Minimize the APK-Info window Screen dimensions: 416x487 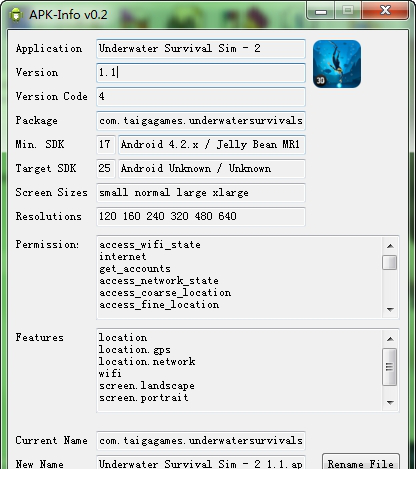(x=321, y=11)
